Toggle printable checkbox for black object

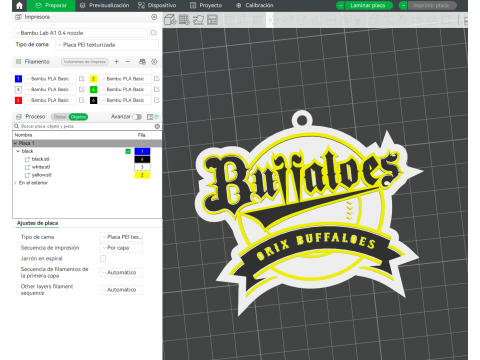(128, 151)
